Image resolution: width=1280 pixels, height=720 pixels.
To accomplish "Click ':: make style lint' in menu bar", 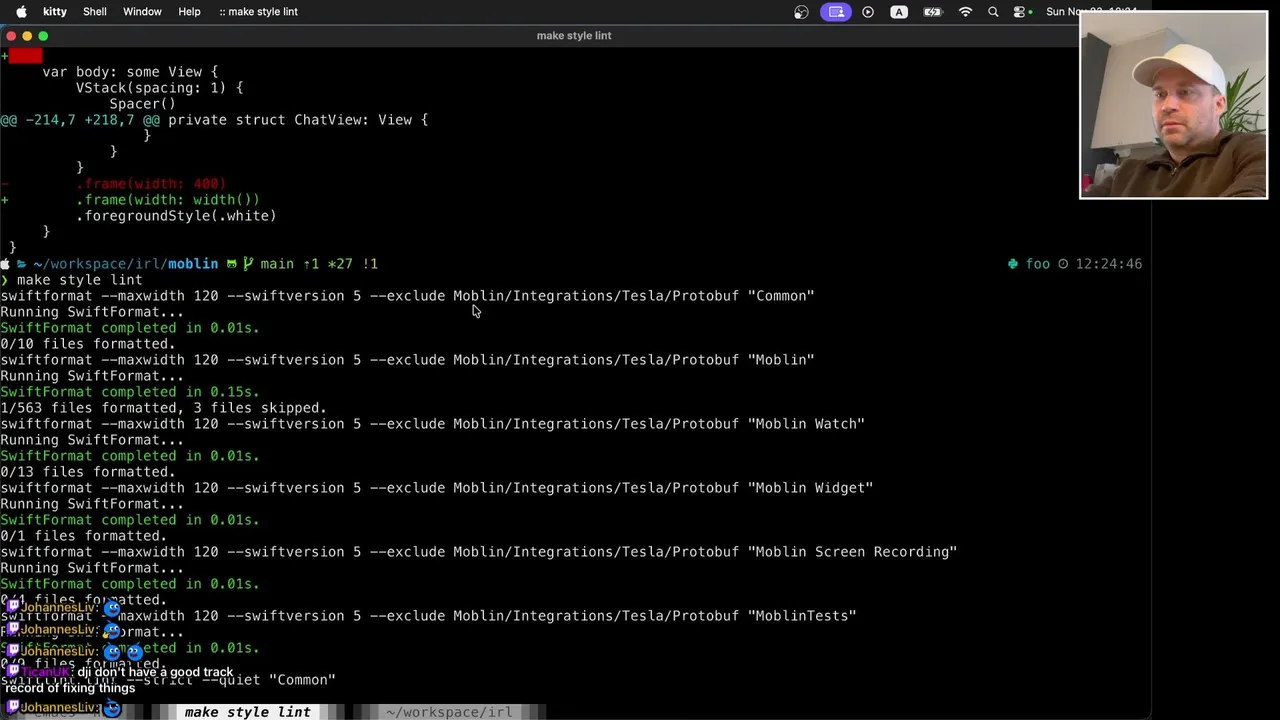I will (258, 12).
